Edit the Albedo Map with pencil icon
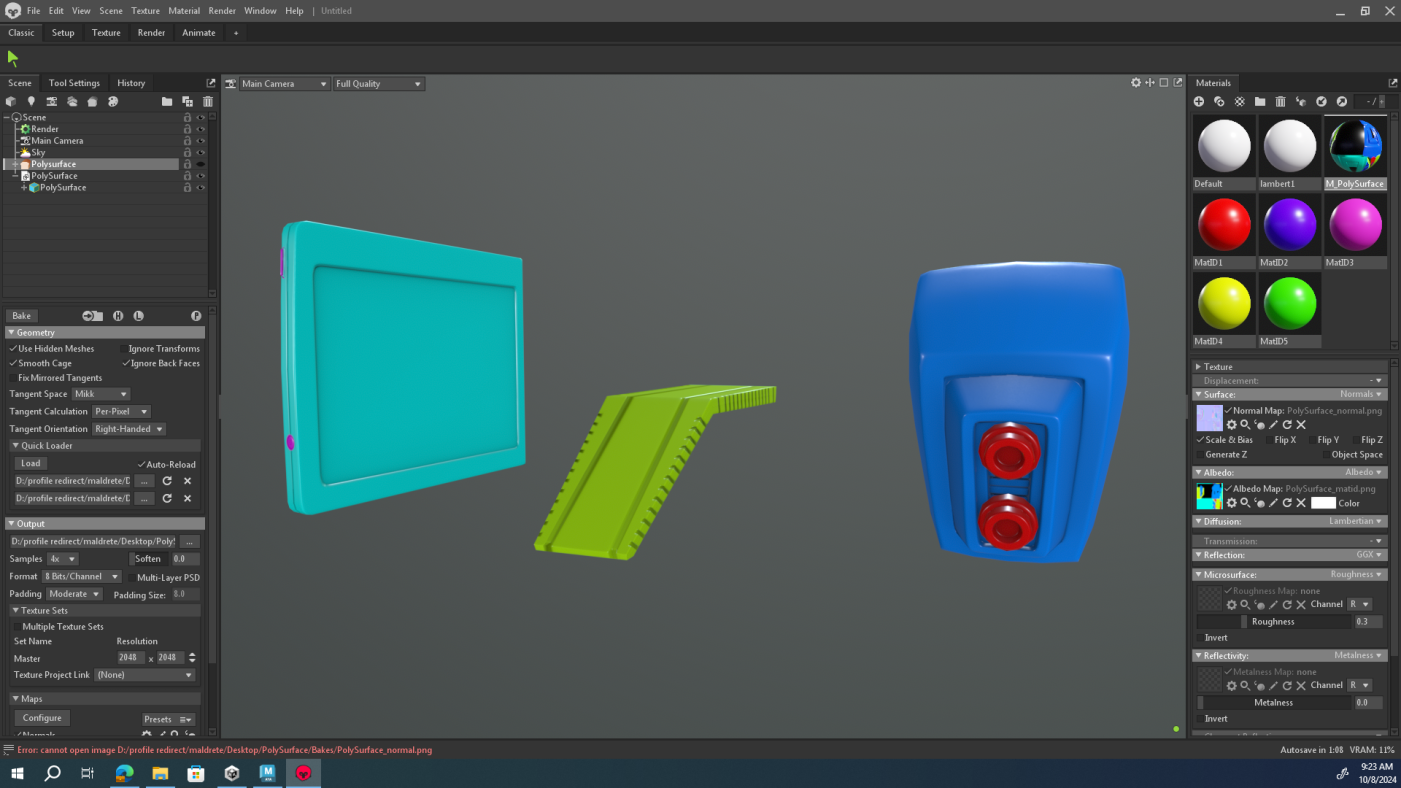This screenshot has height=788, width=1401. pyautogui.click(x=1273, y=503)
